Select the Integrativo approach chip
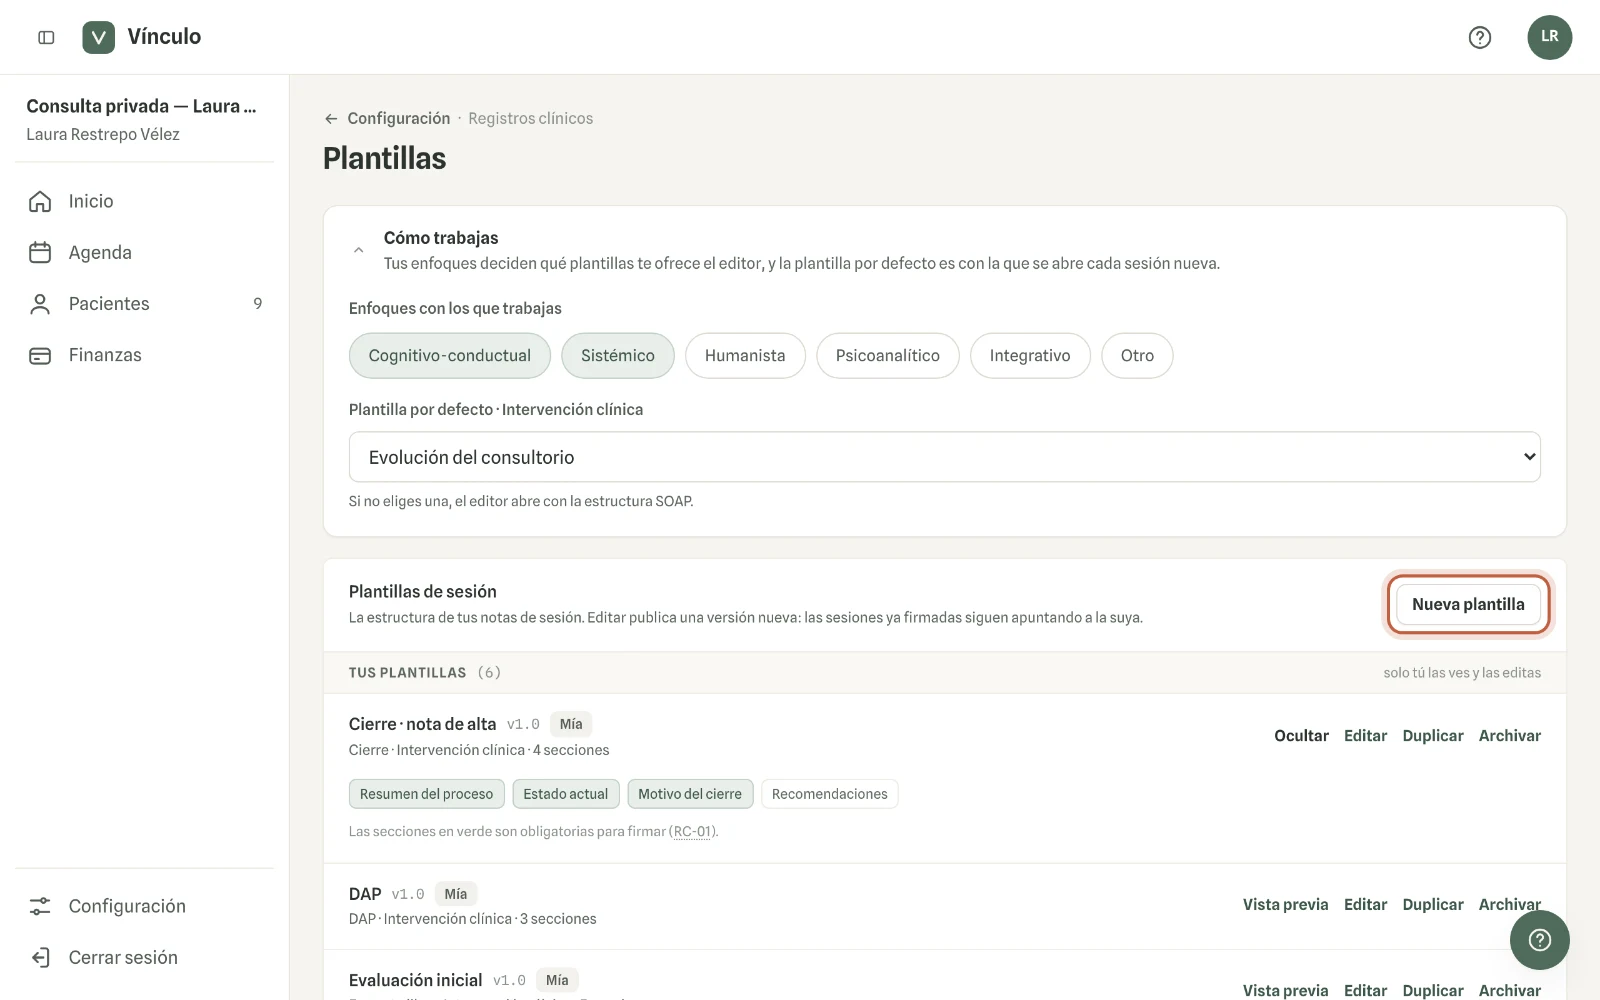 1030,355
